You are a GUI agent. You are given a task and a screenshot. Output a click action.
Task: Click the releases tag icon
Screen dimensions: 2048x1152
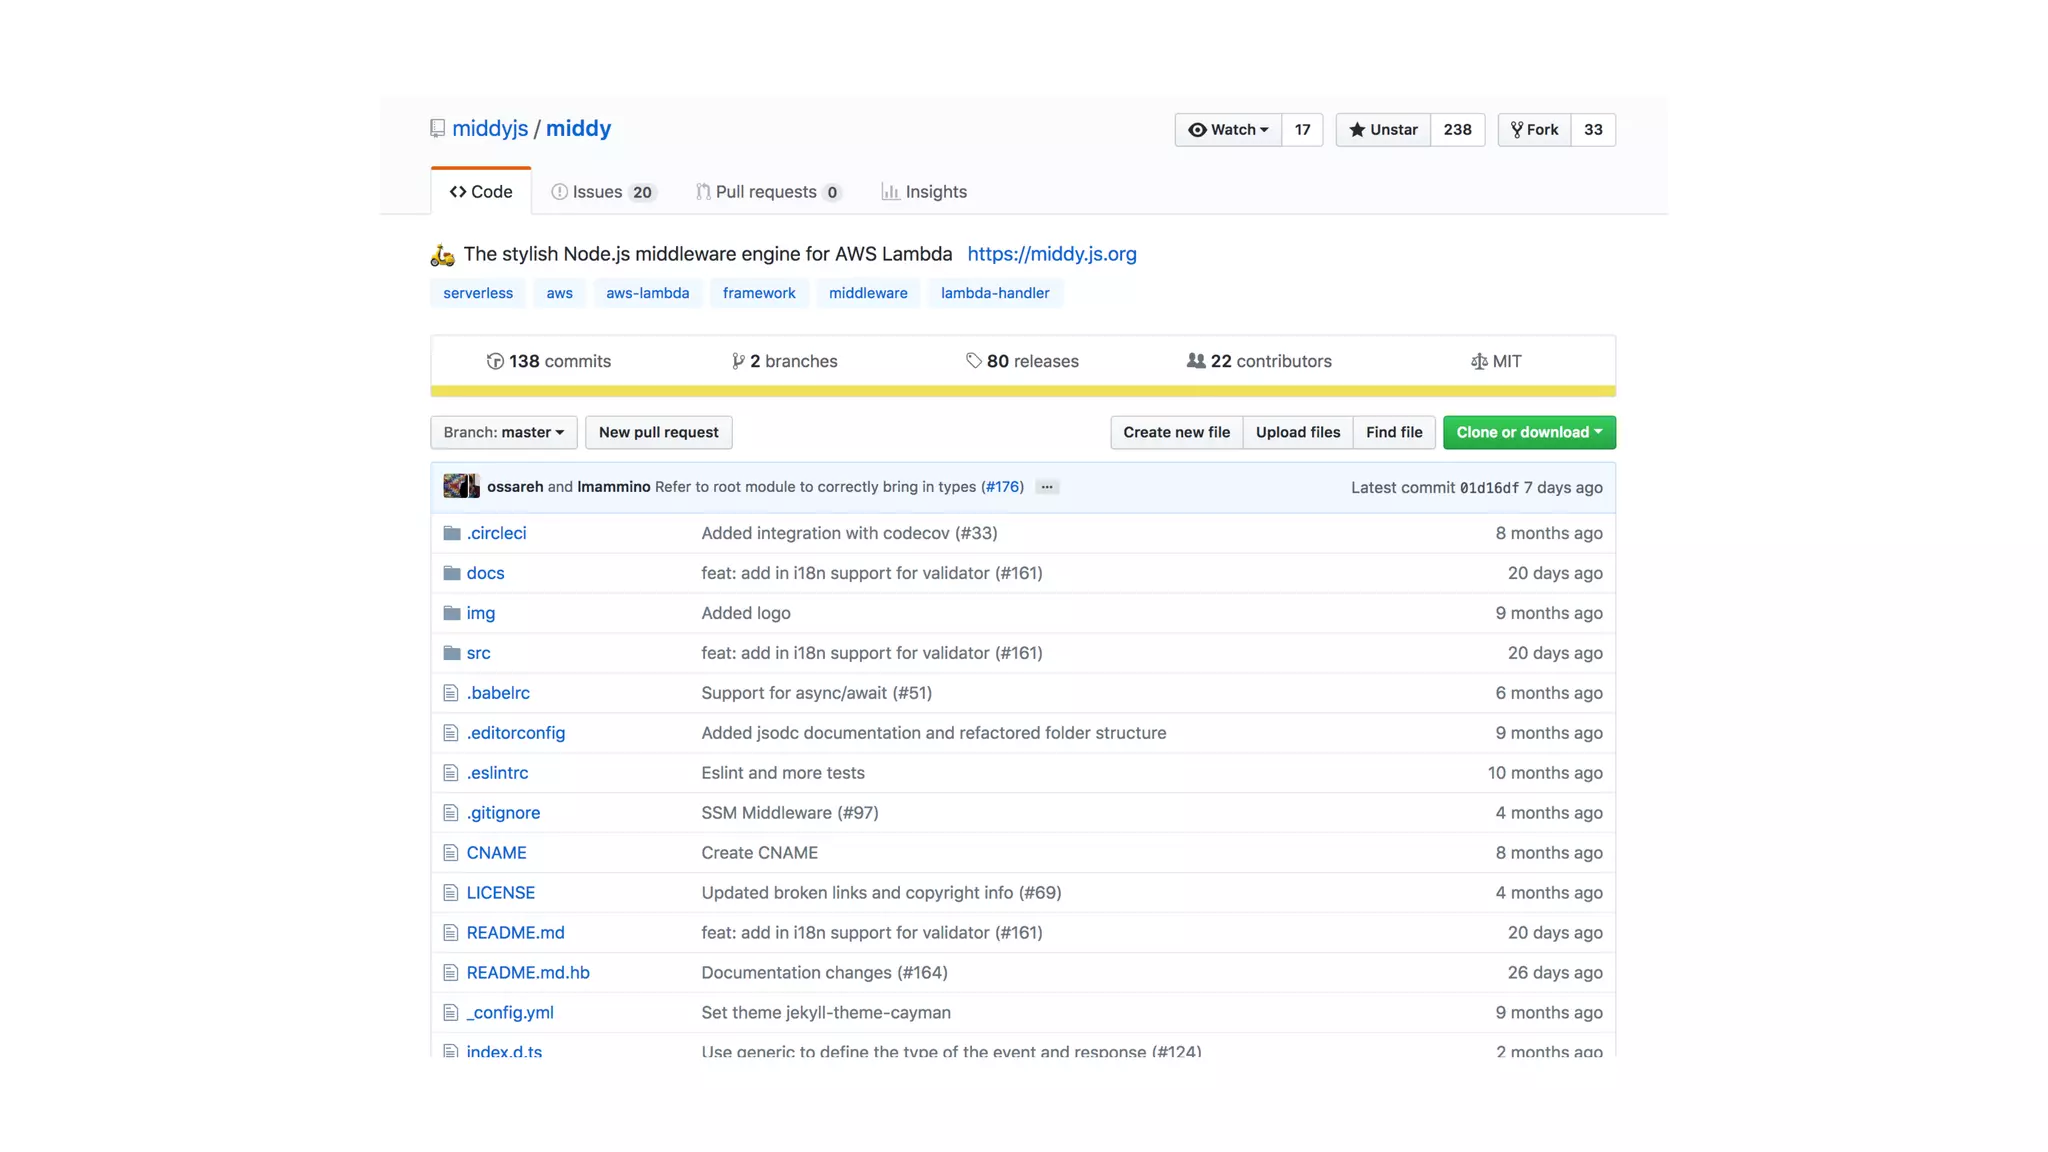[x=973, y=361]
